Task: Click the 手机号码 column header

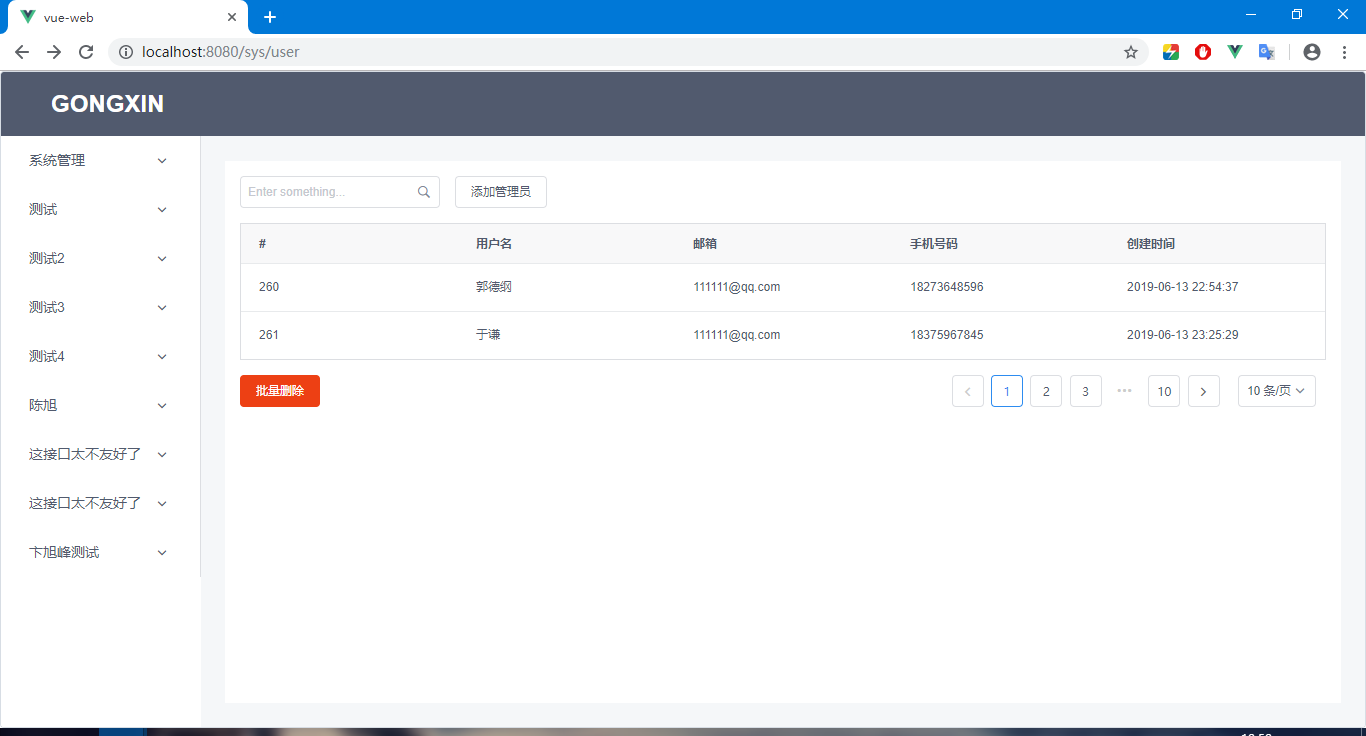Action: pos(934,244)
